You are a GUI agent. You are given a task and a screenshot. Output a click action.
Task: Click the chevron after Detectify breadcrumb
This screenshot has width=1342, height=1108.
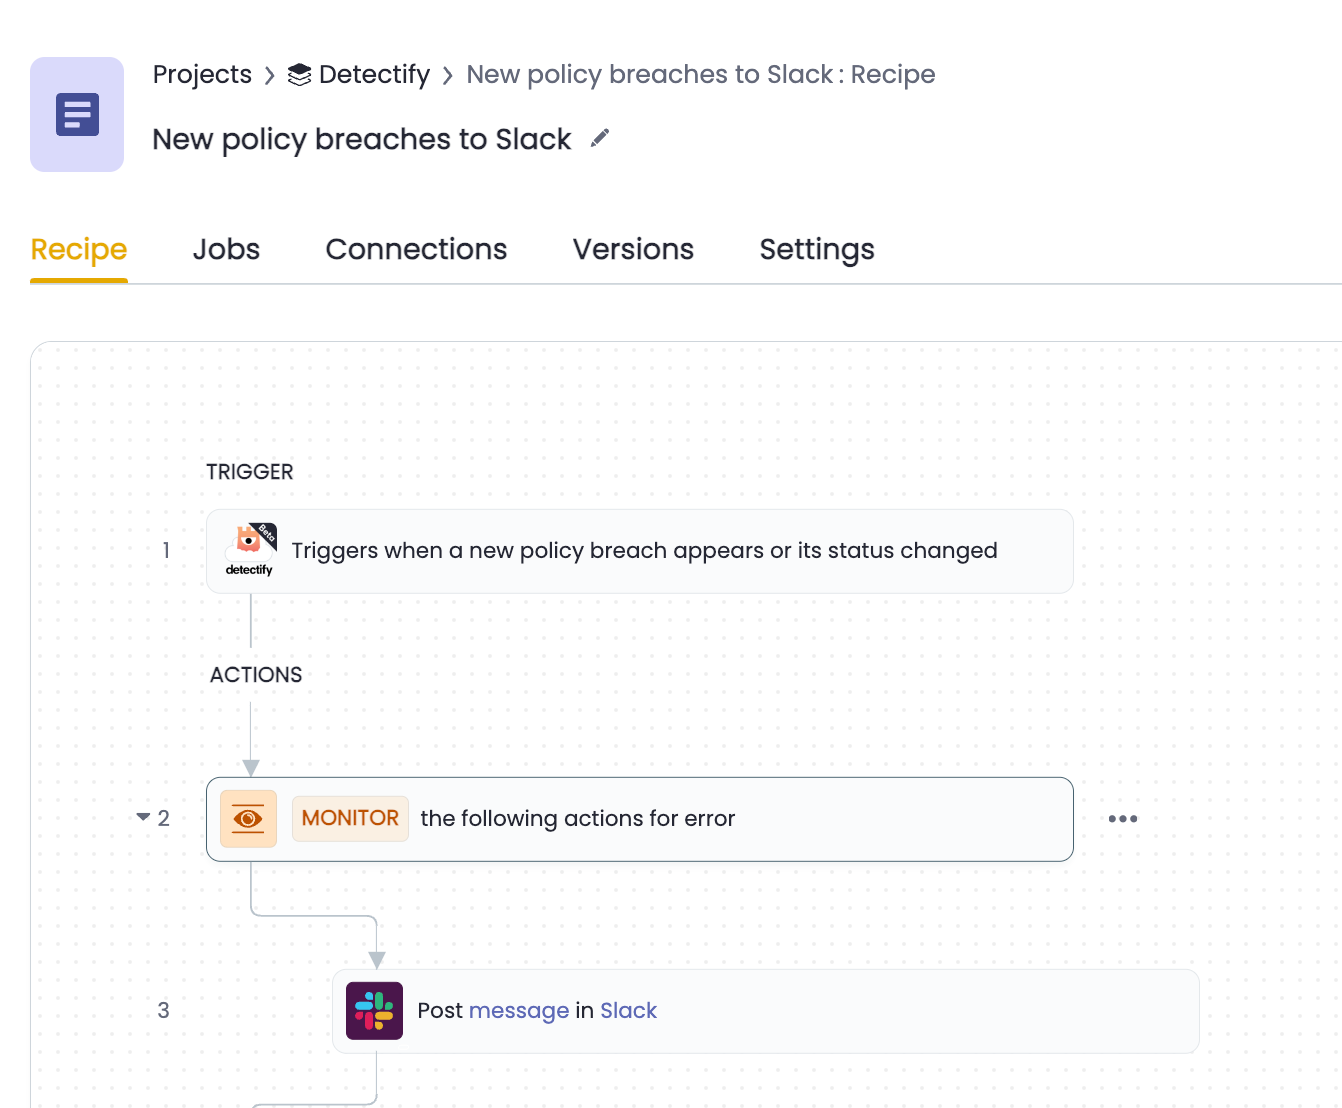tap(448, 76)
